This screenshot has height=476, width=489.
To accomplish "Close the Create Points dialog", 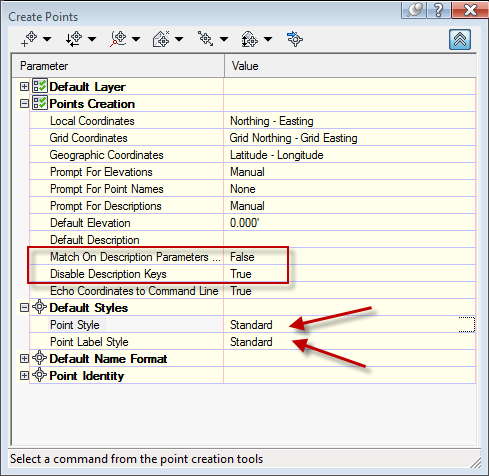I will pos(470,10).
